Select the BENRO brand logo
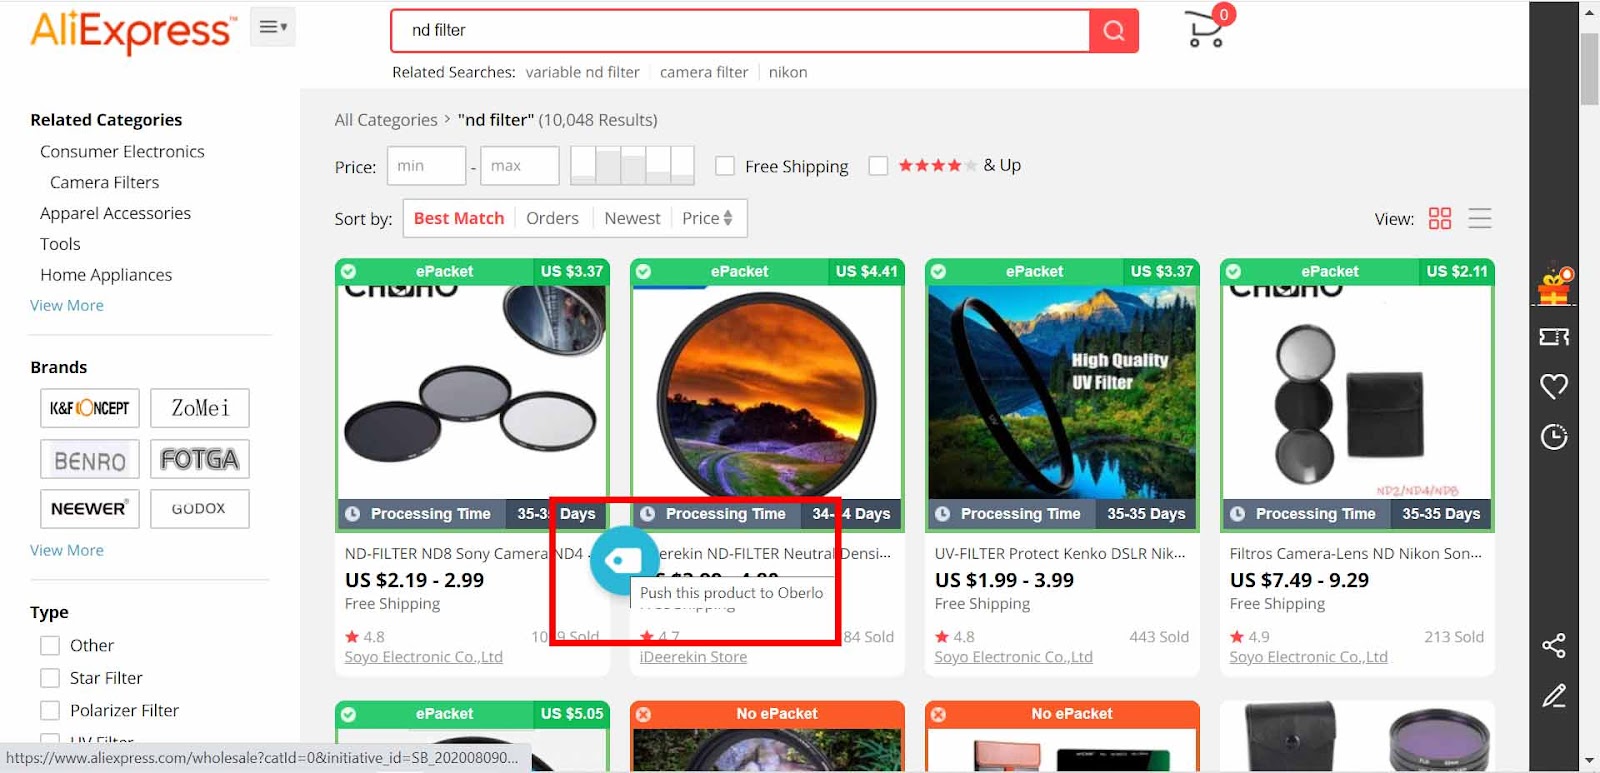This screenshot has height=773, width=1600. coord(90,459)
